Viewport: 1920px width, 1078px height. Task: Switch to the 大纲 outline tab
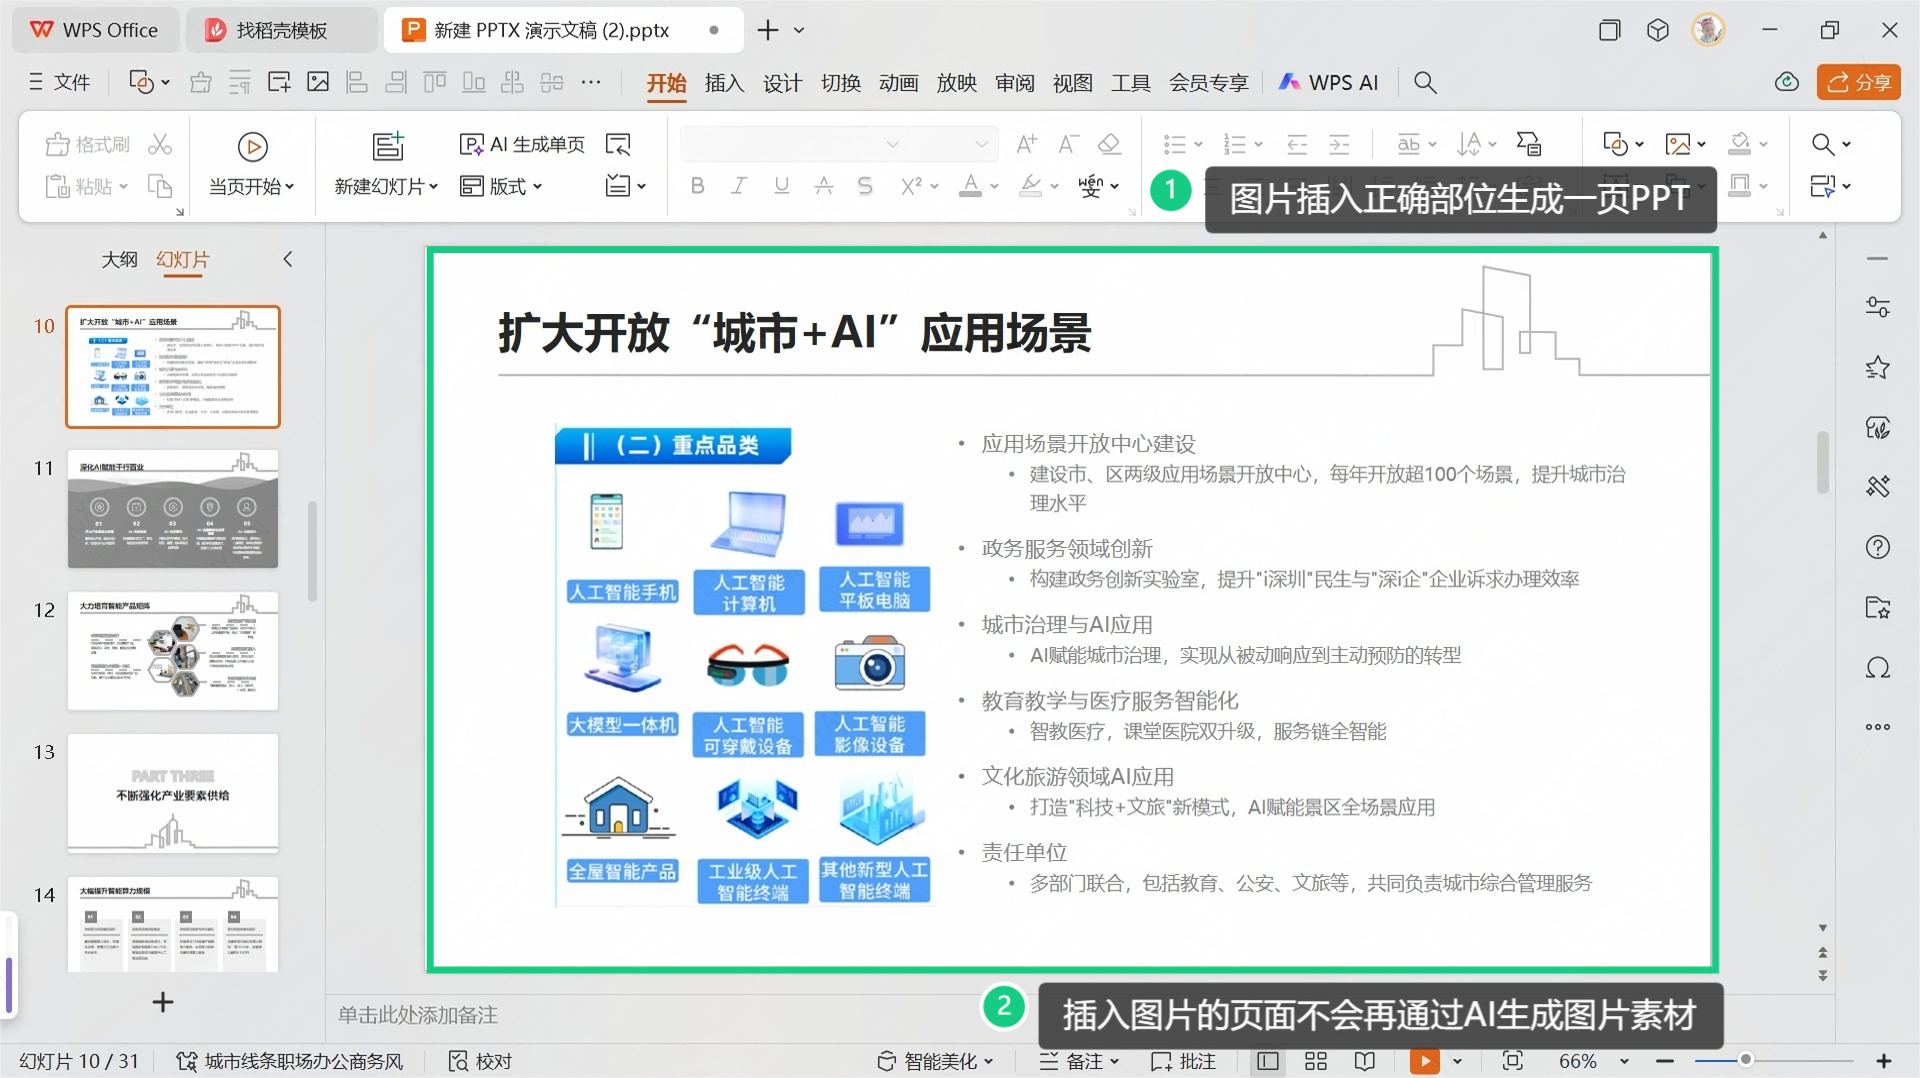point(119,260)
